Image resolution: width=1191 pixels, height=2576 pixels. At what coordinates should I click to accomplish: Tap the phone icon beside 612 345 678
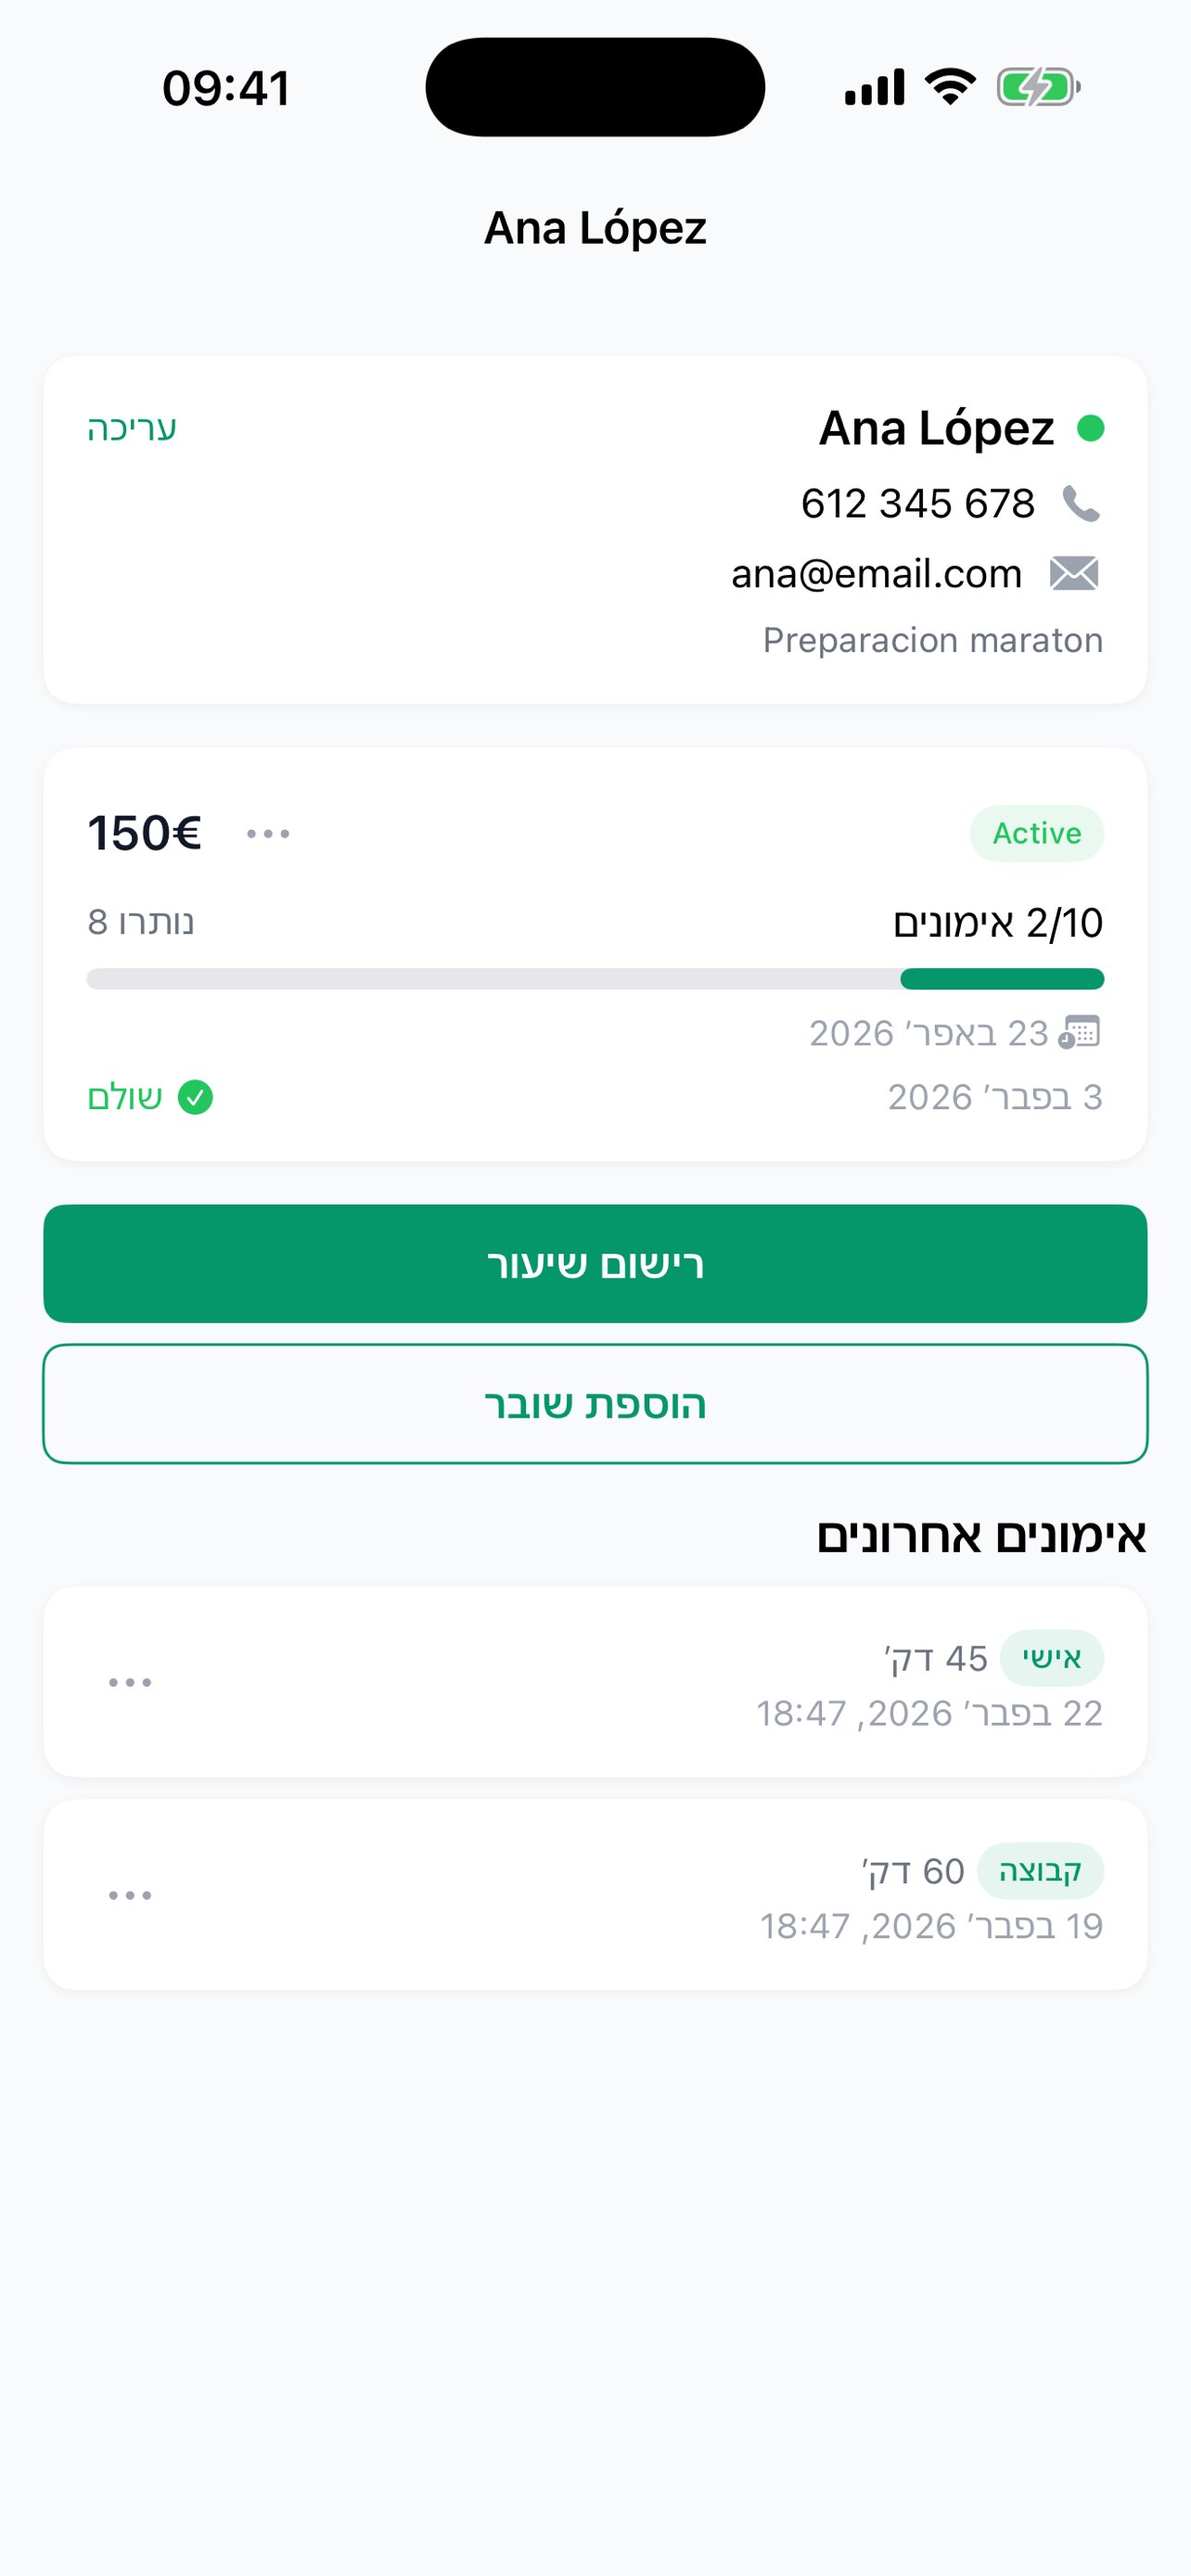click(1080, 504)
